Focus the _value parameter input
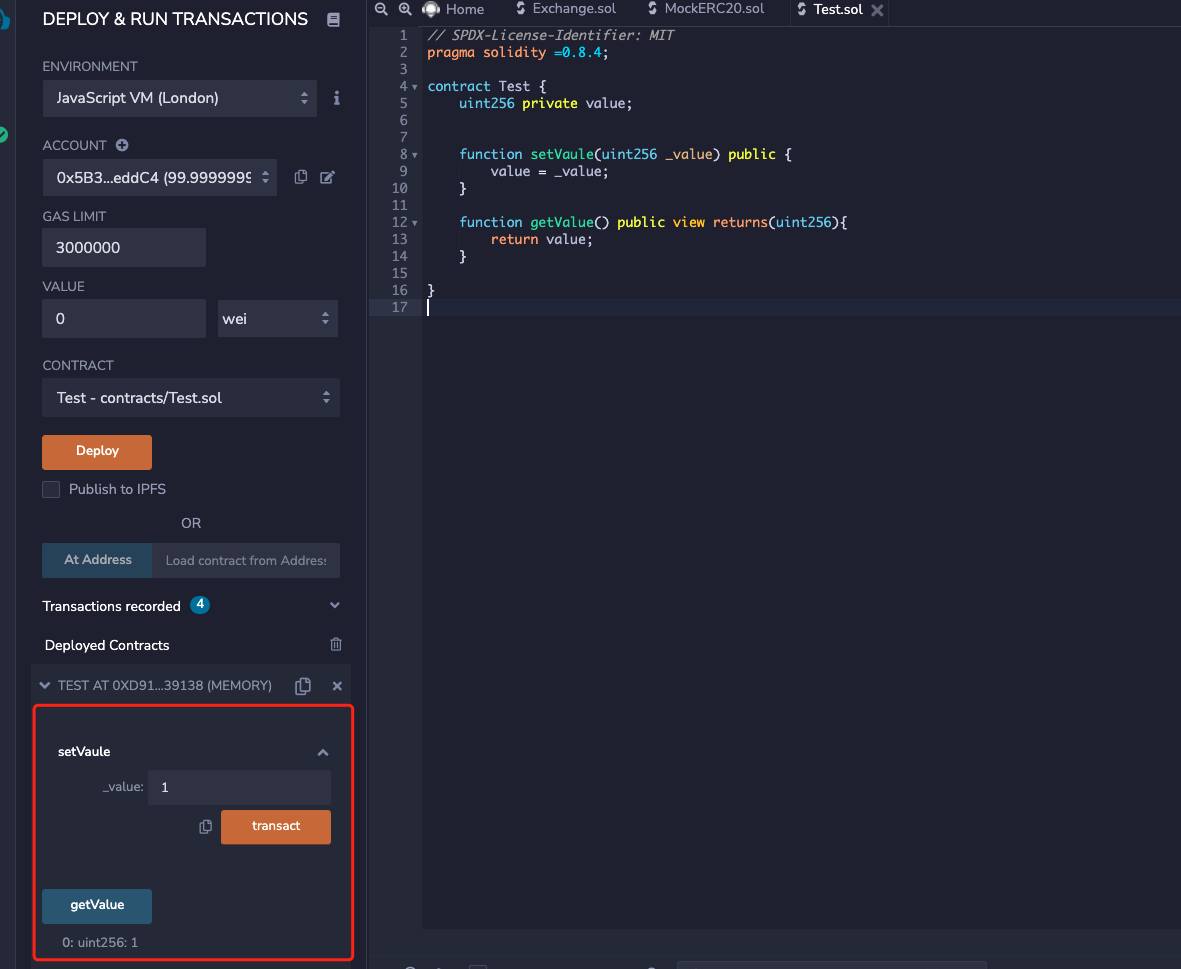Viewport: 1181px width, 969px height. coord(239,788)
